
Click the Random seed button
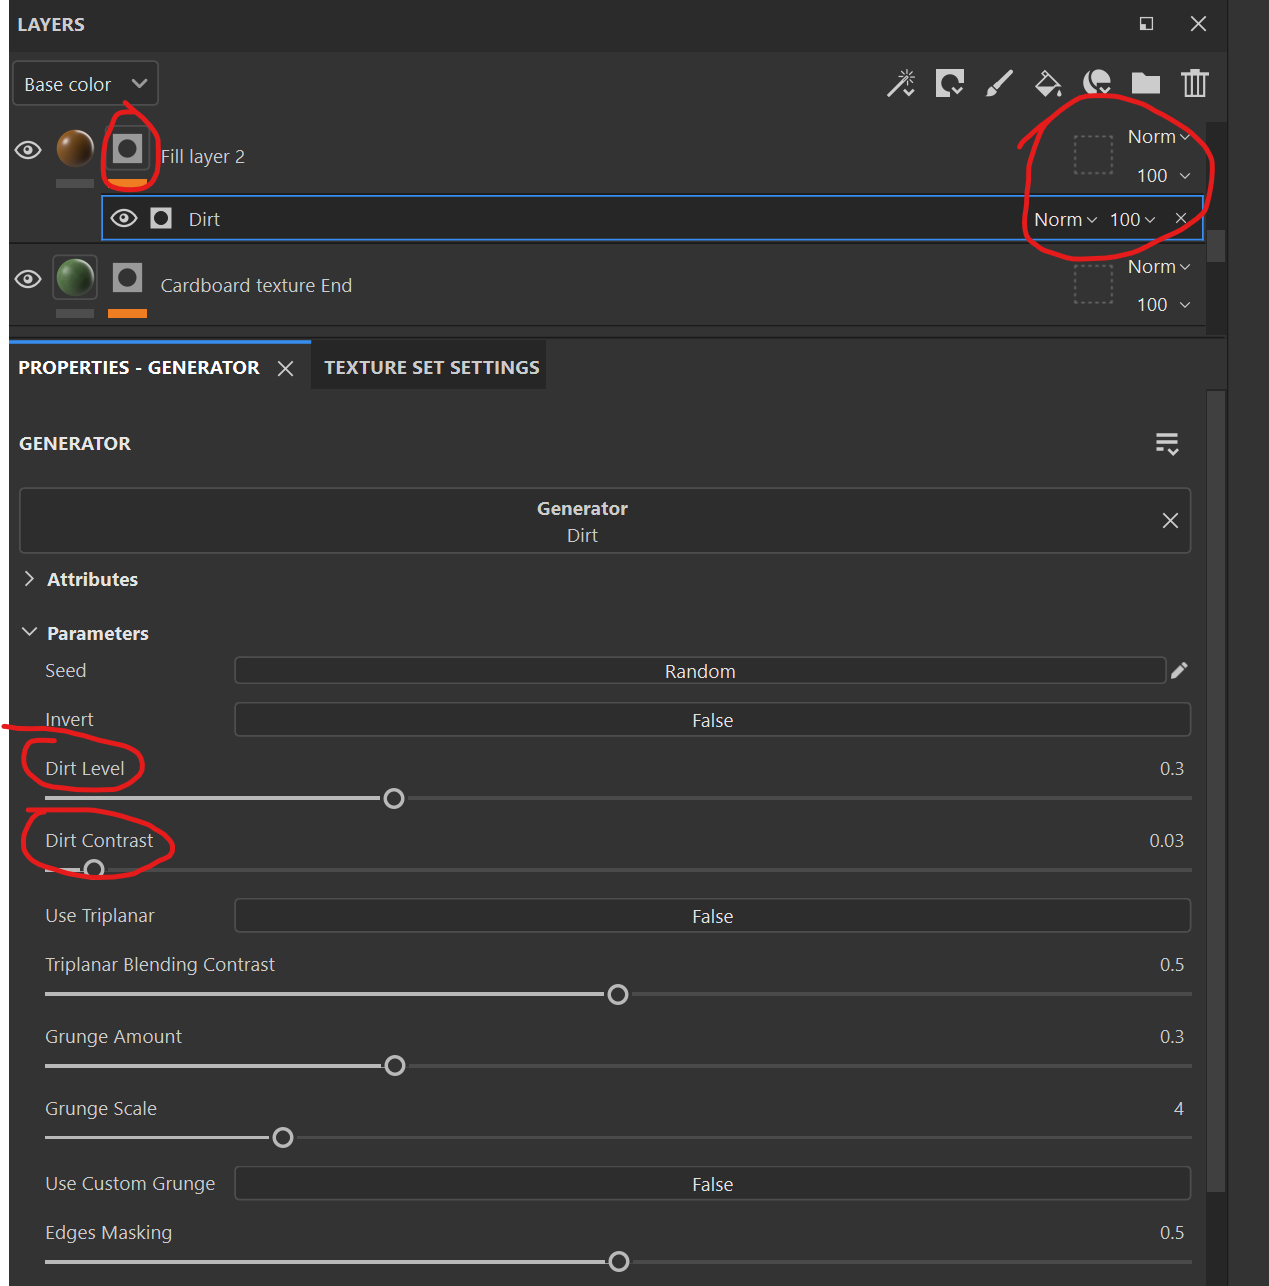click(700, 671)
